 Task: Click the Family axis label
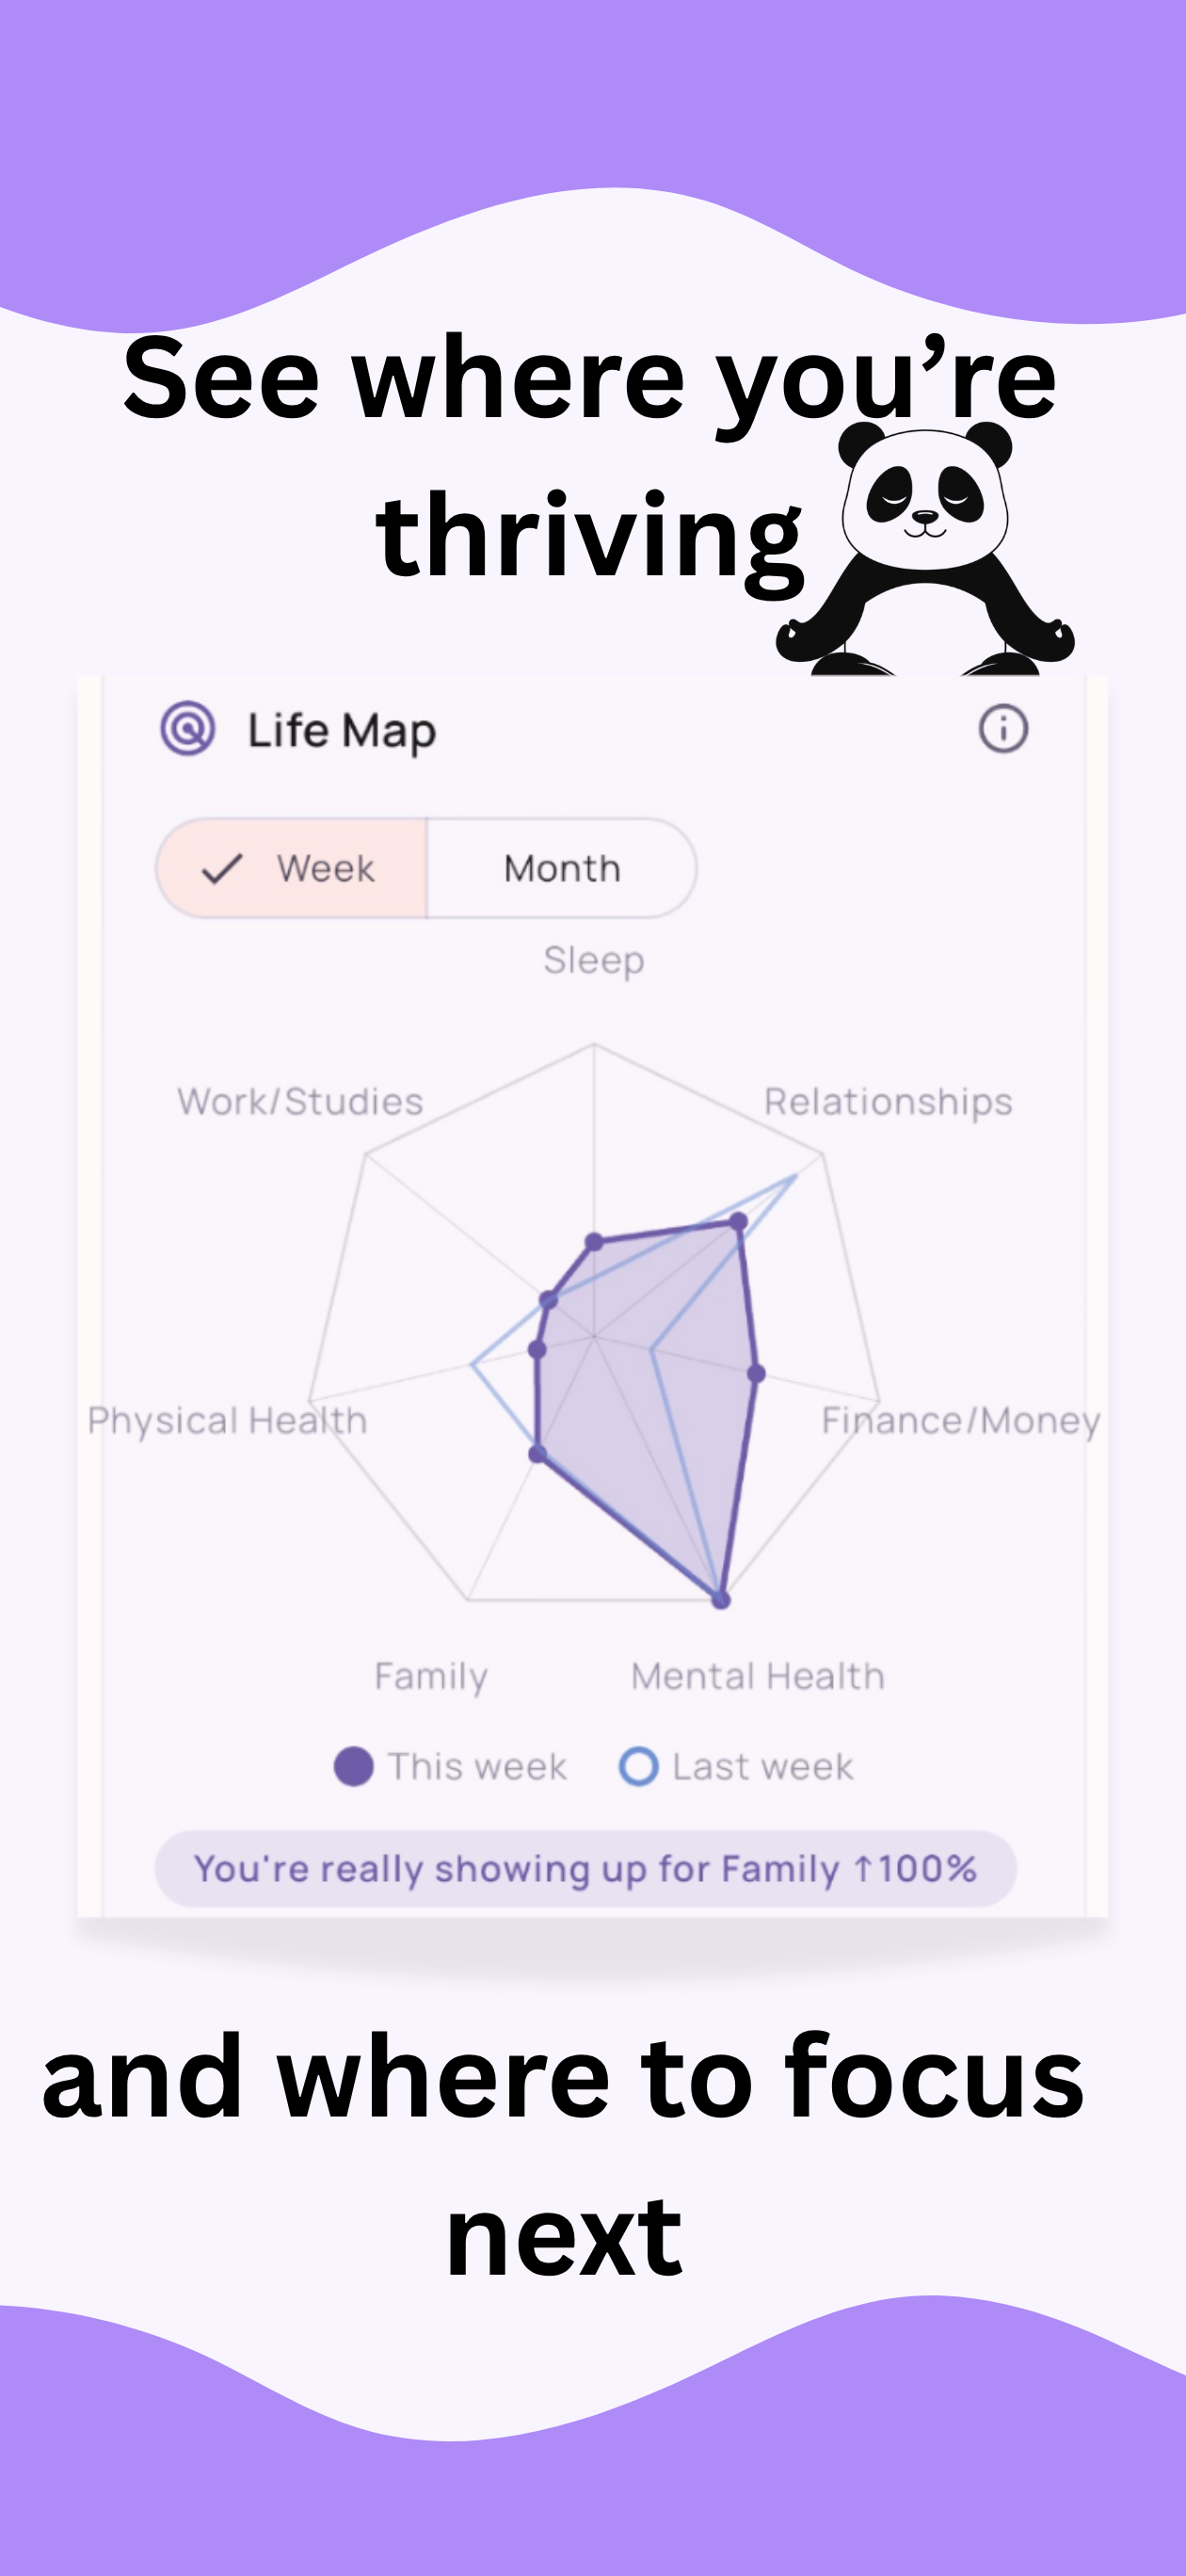pos(431,1677)
